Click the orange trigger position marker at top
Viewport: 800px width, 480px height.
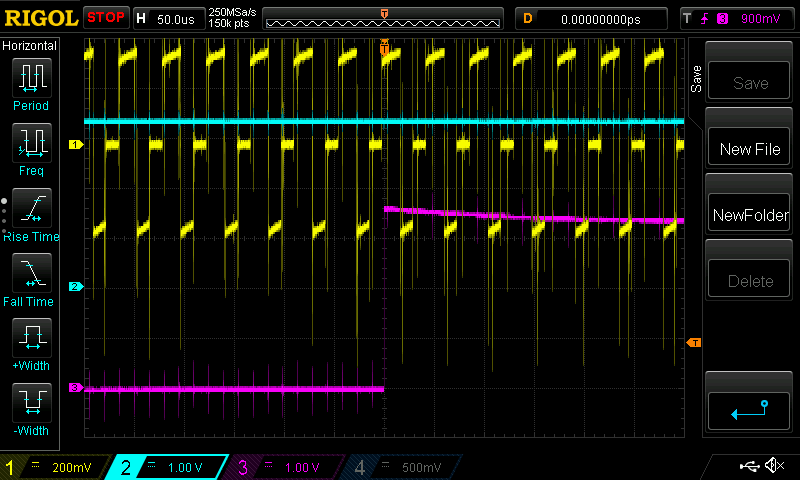pos(384,47)
